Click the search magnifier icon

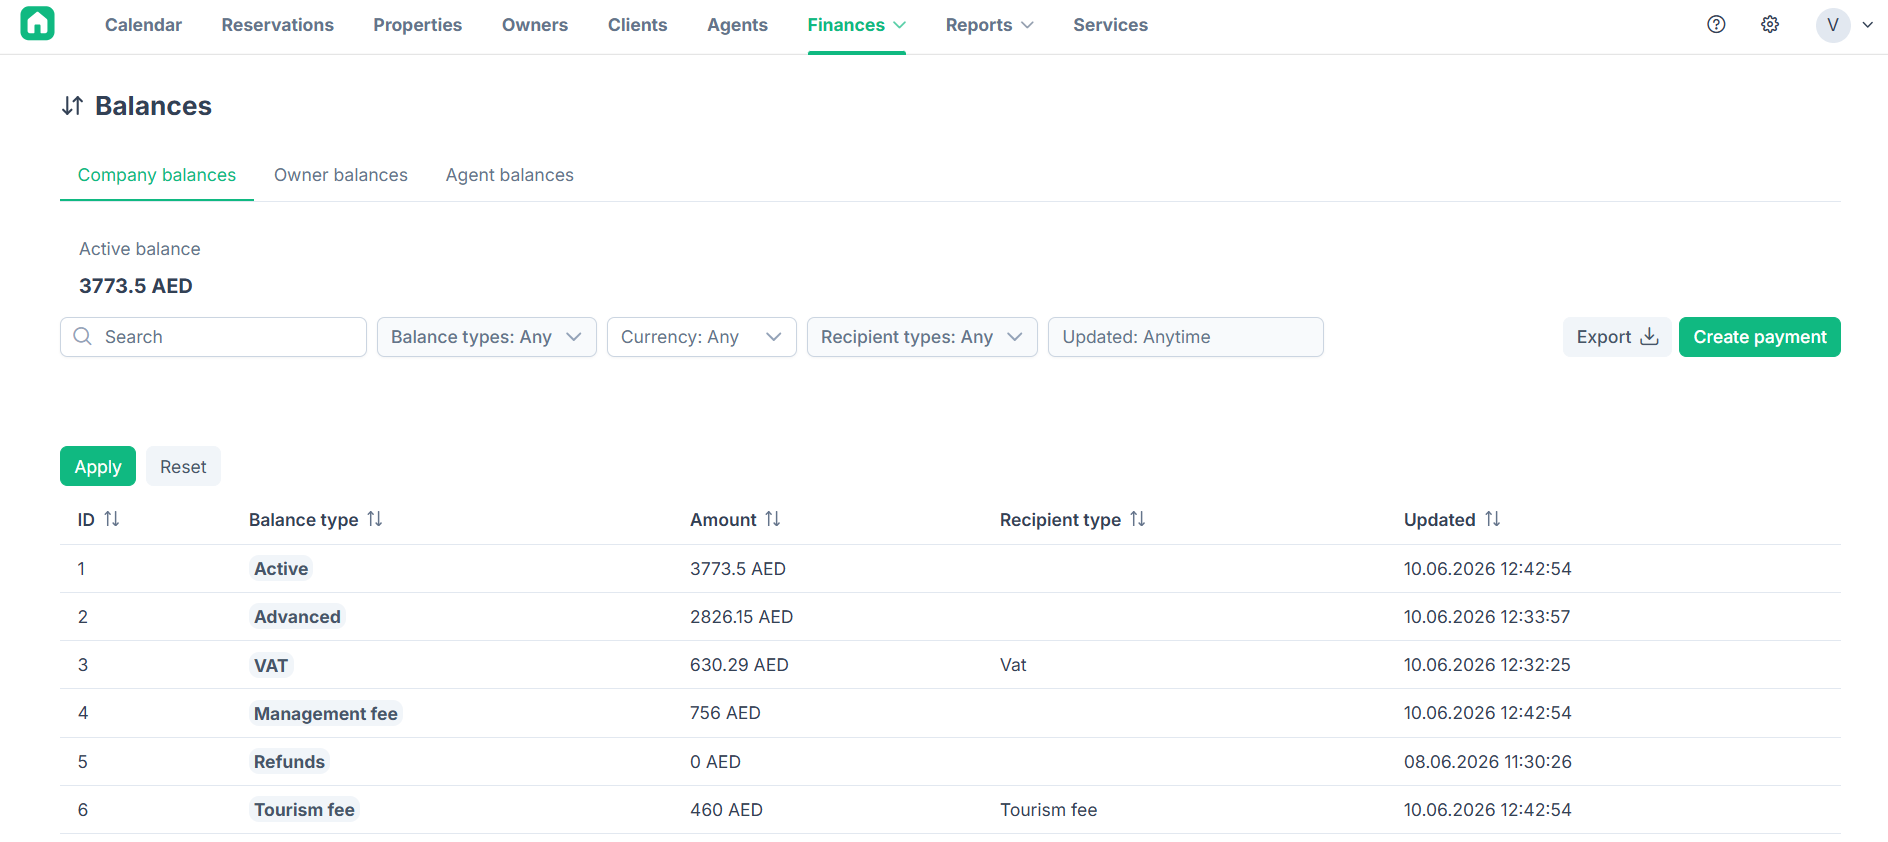83,337
